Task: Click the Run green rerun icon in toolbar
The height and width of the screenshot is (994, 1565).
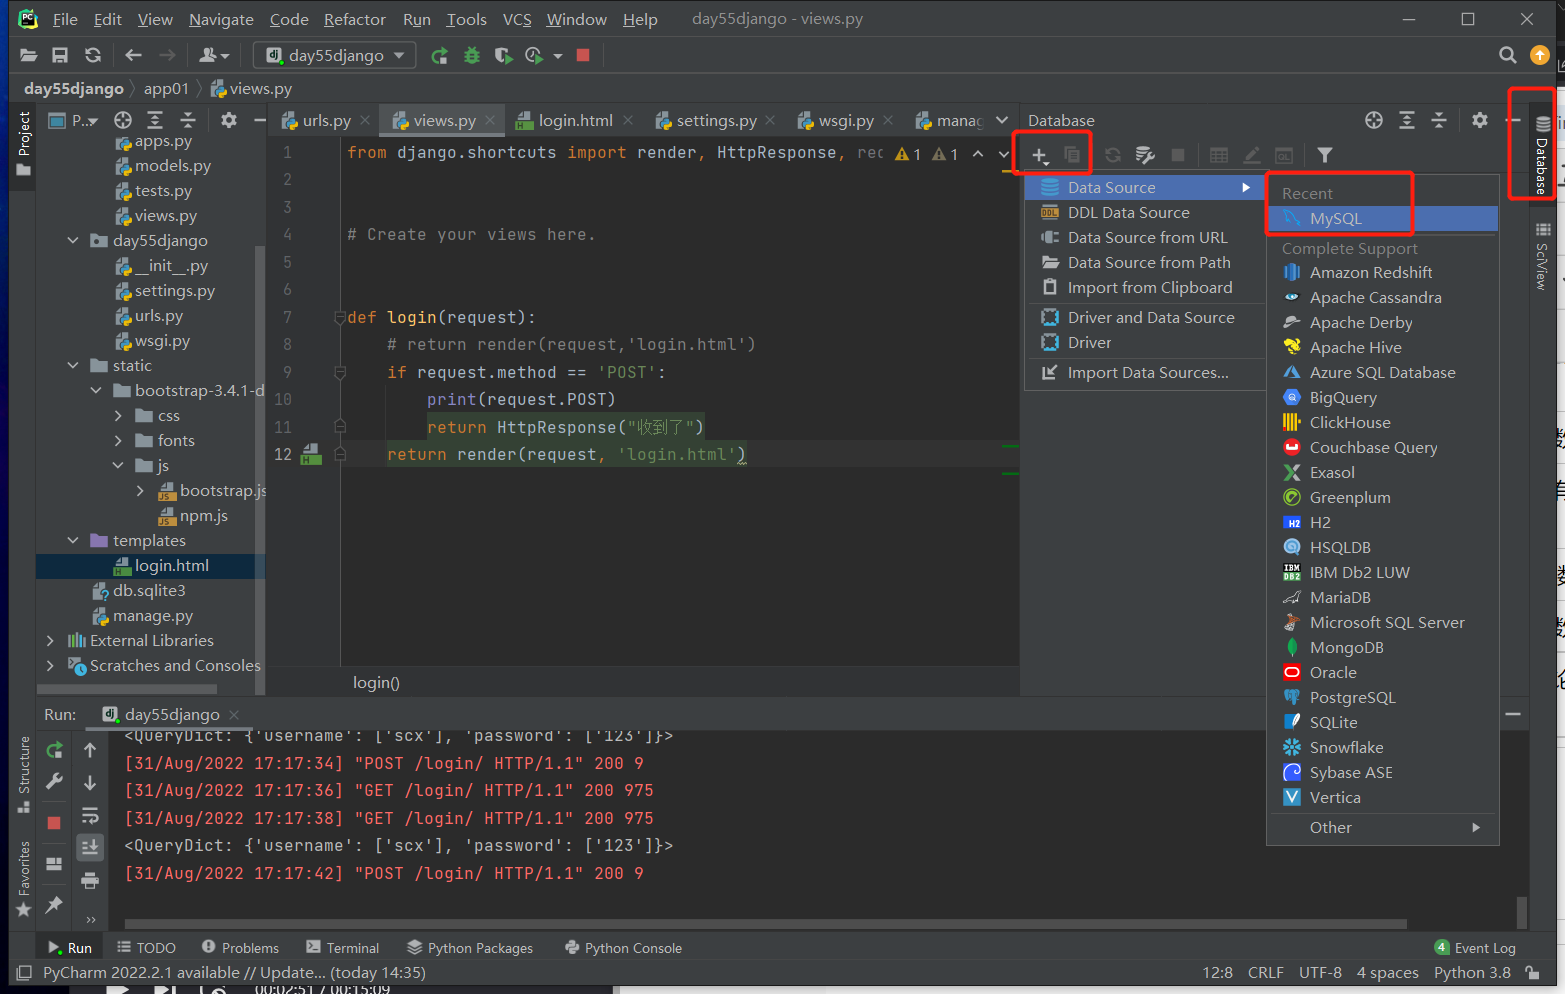Action: point(439,56)
